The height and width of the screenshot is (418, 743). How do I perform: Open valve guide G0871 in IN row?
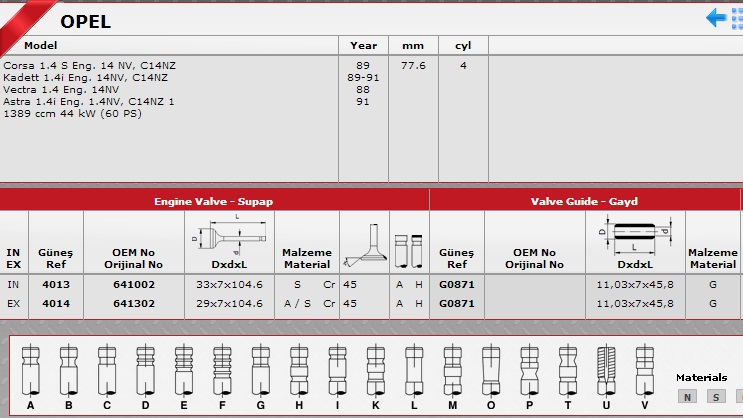[456, 285]
